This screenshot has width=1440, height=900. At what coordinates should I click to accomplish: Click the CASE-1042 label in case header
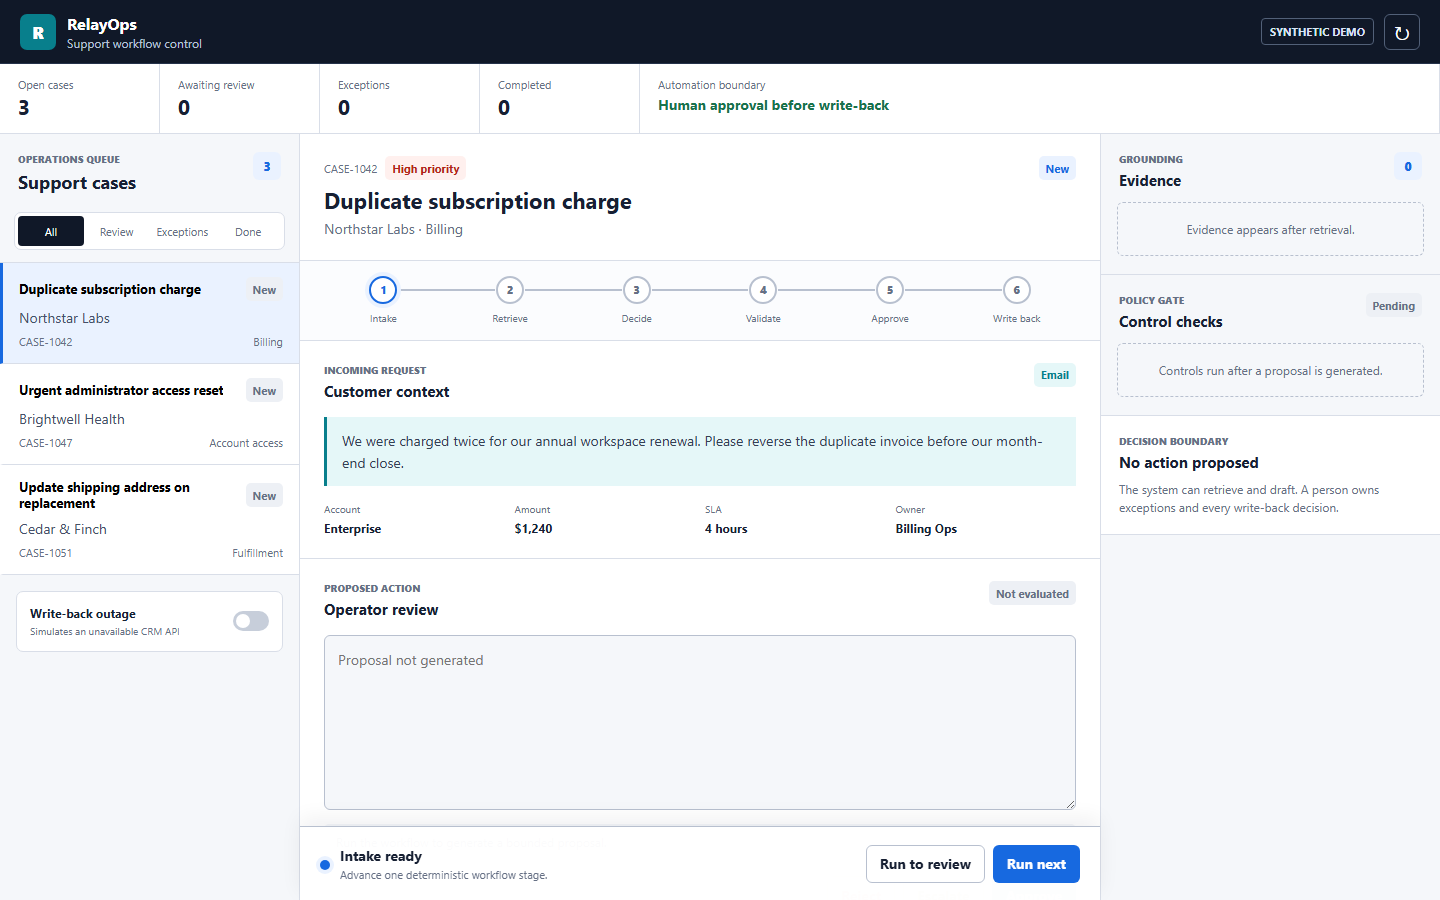click(x=351, y=169)
